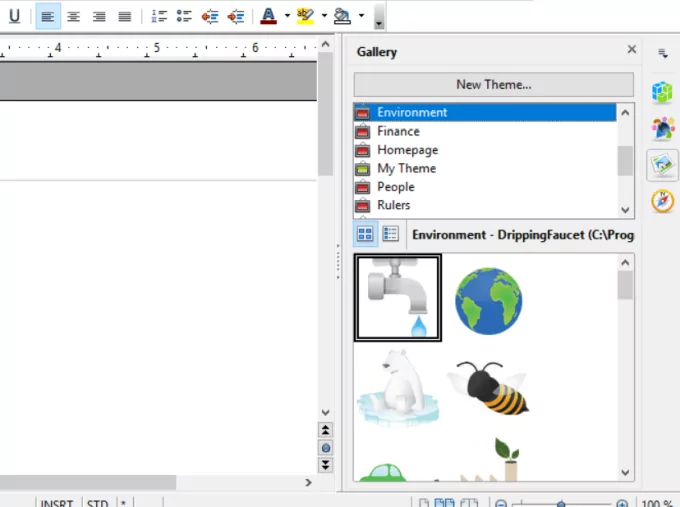This screenshot has width=680, height=507.
Task: Select the Earth globe image
Action: [489, 301]
